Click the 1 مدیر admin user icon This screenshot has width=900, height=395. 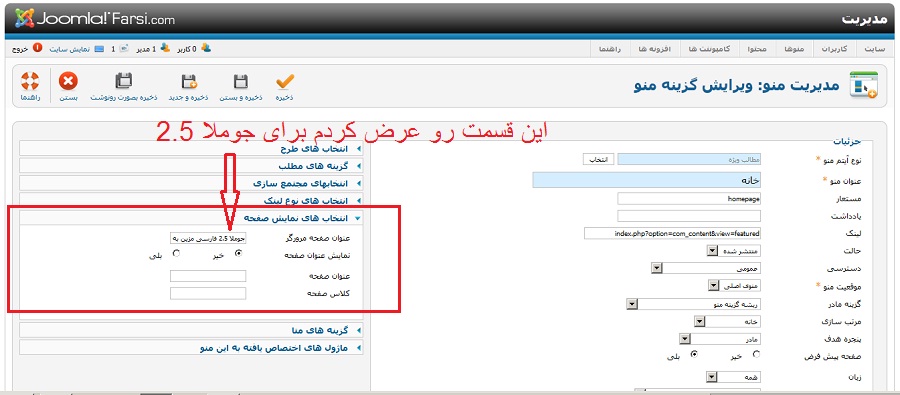(165, 48)
